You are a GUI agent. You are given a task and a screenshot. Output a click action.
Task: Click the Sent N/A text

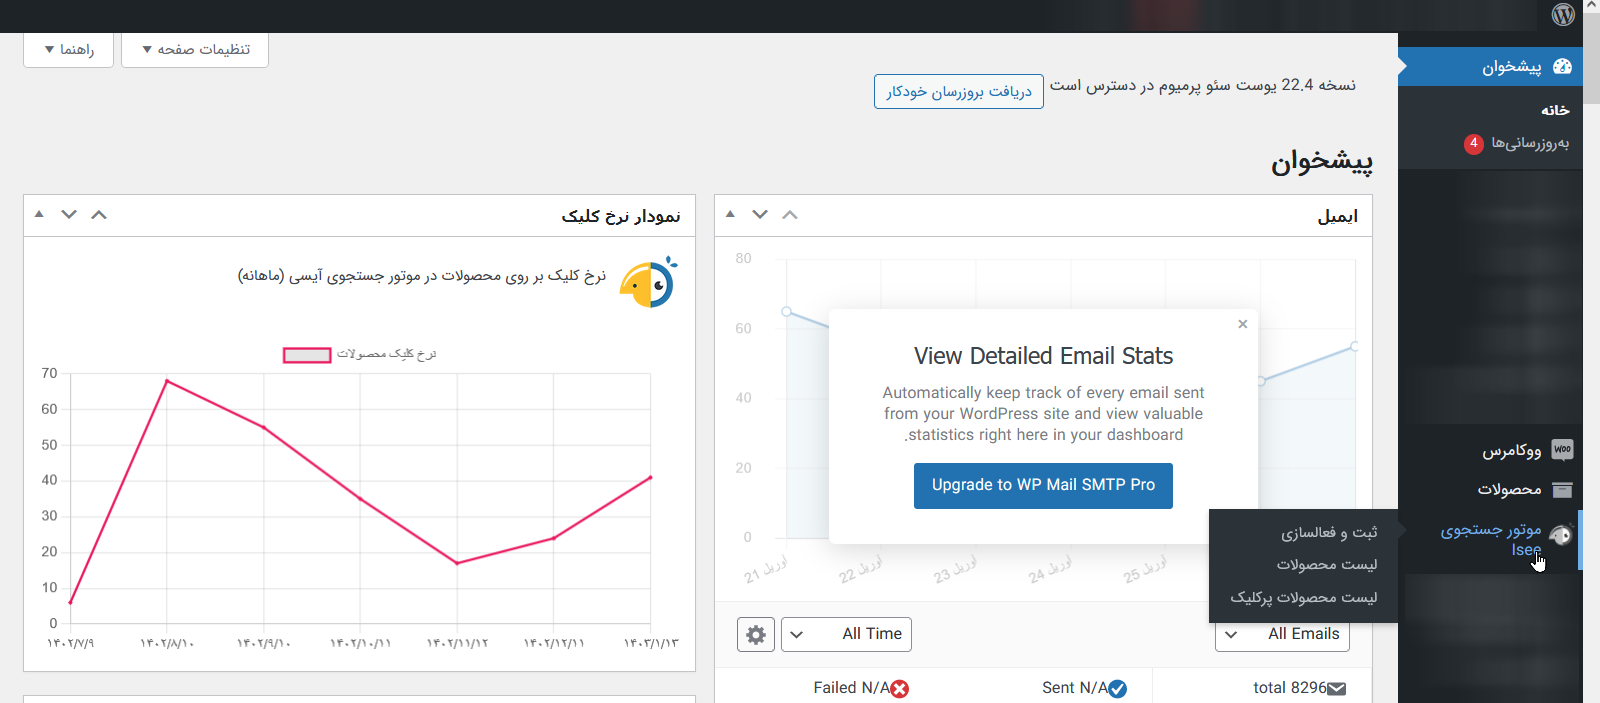click(x=1074, y=688)
